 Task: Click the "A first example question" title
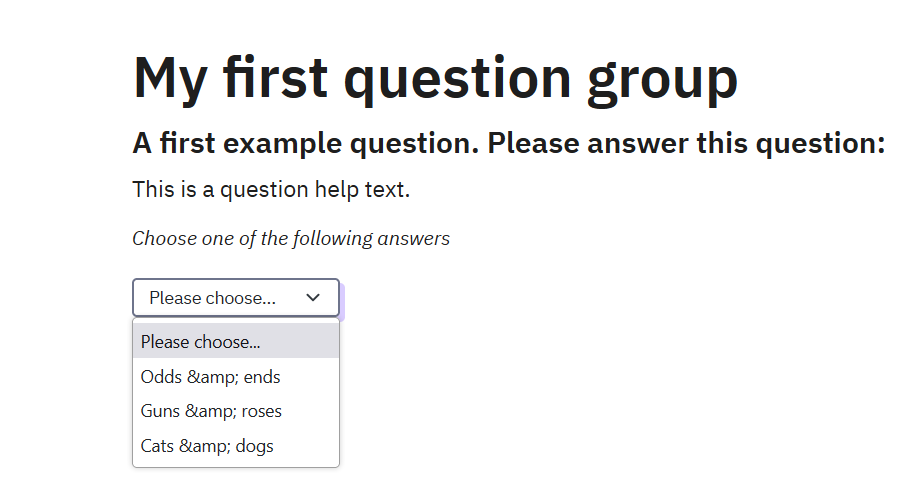306,143
